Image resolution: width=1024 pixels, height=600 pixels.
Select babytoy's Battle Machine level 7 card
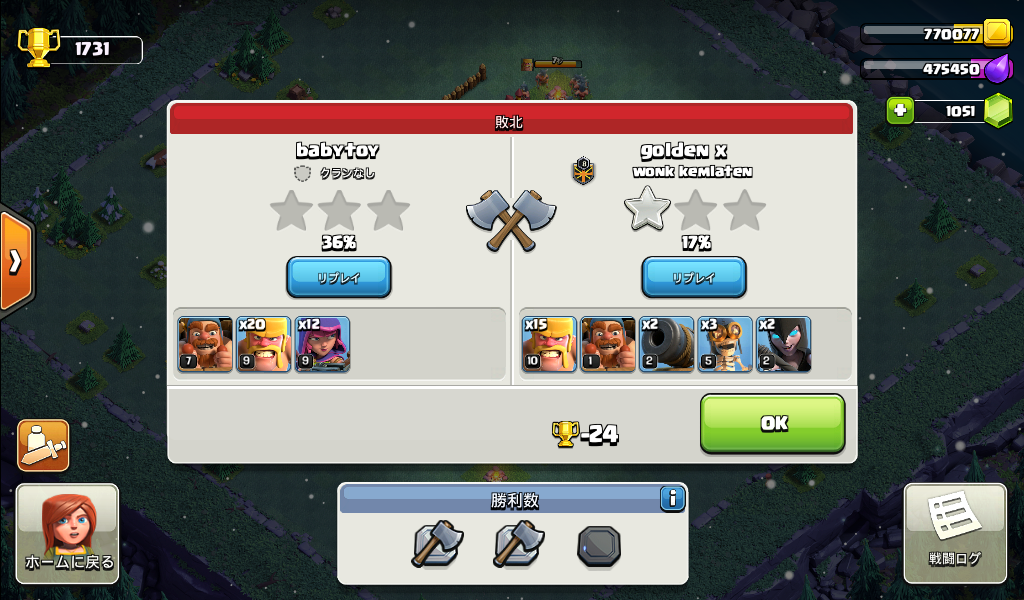(x=205, y=344)
